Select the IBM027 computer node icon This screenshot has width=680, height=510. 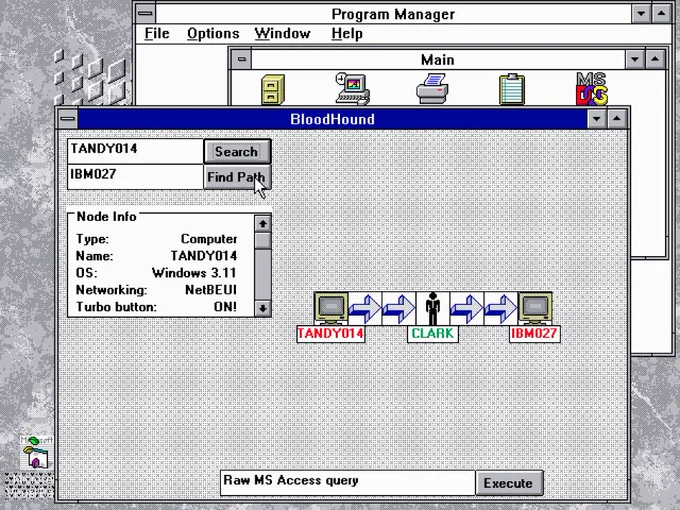(535, 308)
